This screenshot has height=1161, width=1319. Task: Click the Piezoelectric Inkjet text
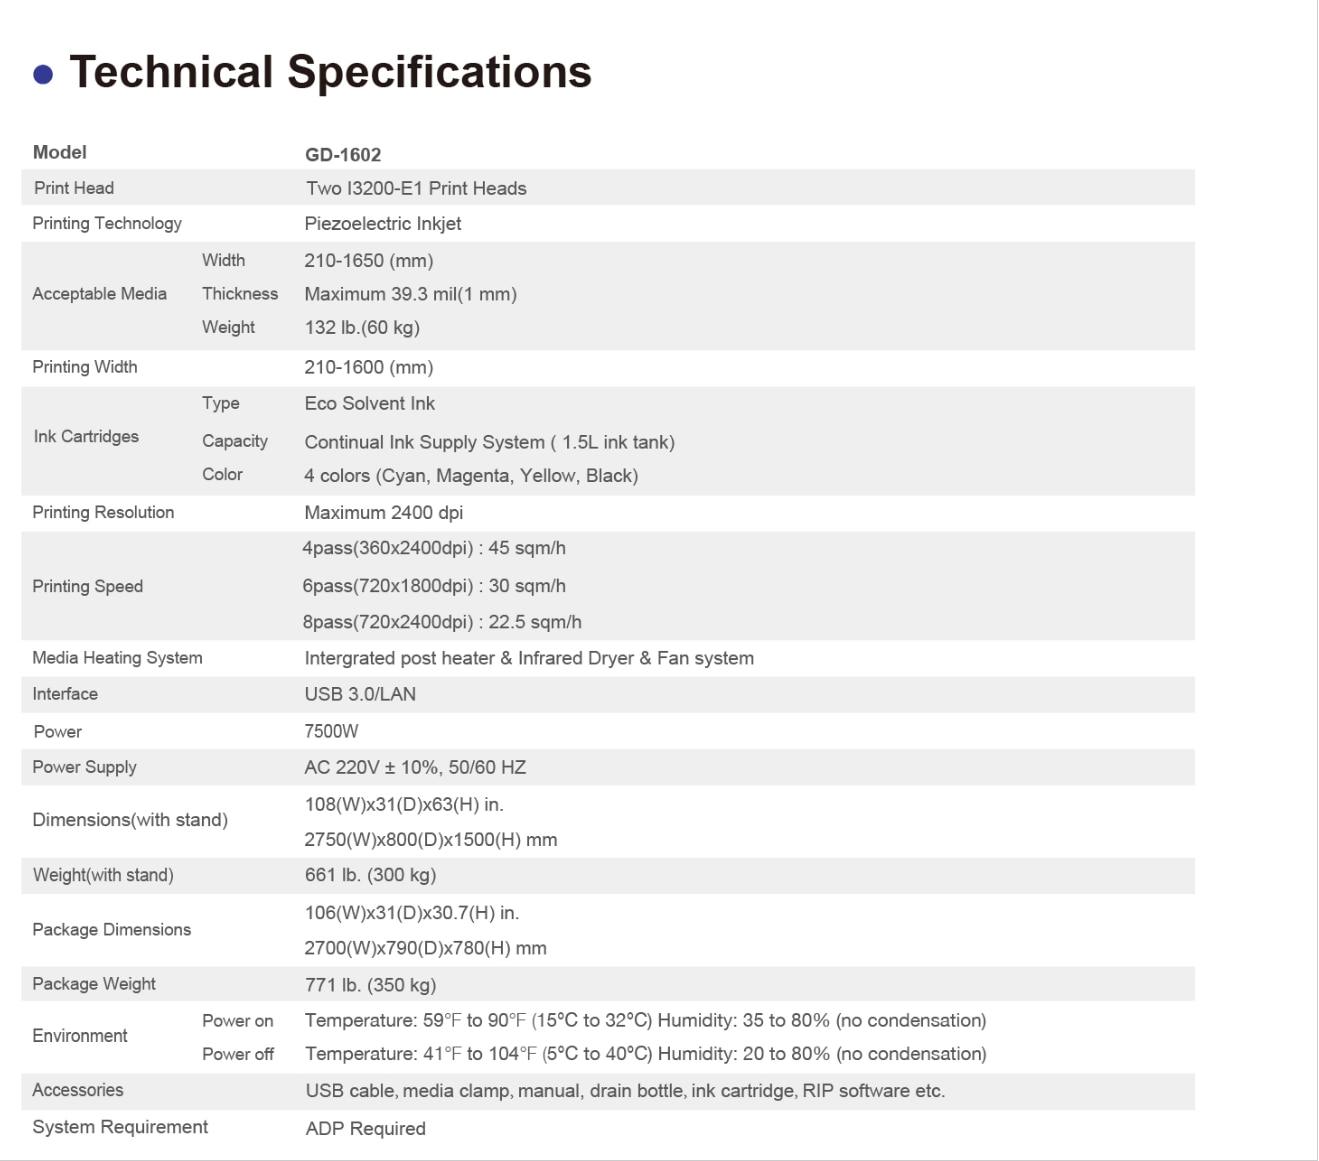click(383, 224)
